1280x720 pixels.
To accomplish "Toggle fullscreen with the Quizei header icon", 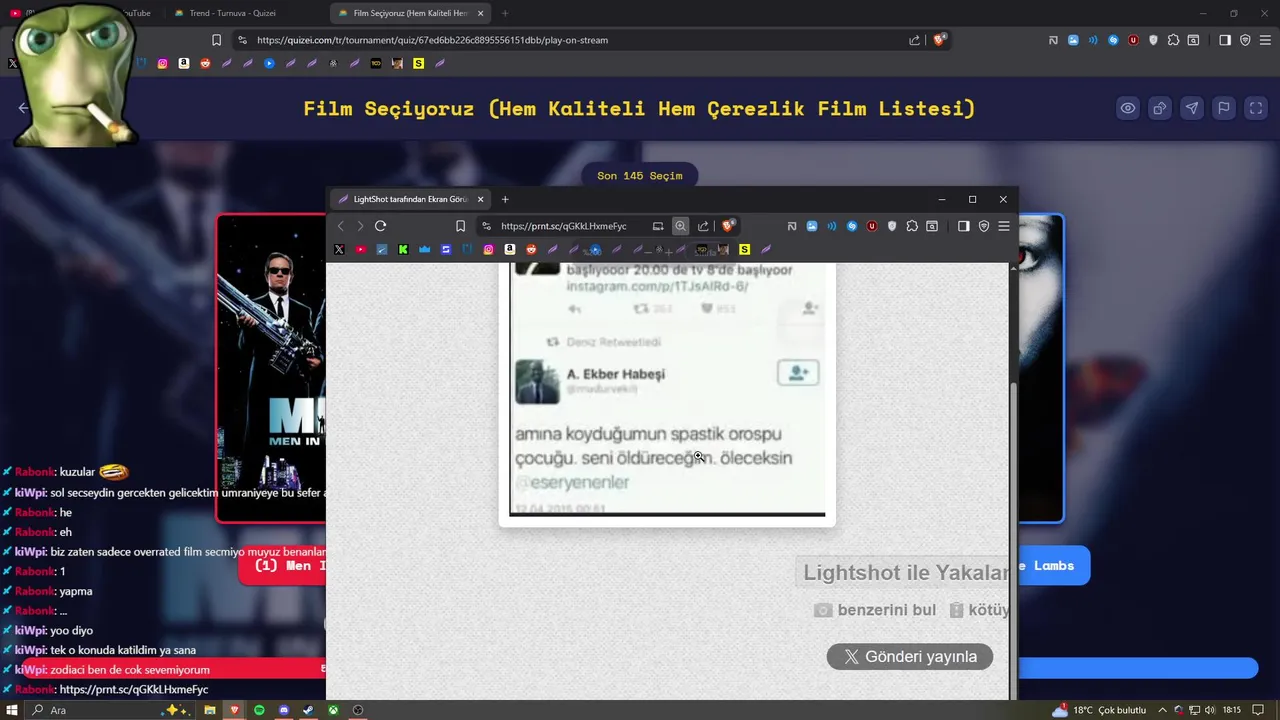I will click(x=1256, y=108).
